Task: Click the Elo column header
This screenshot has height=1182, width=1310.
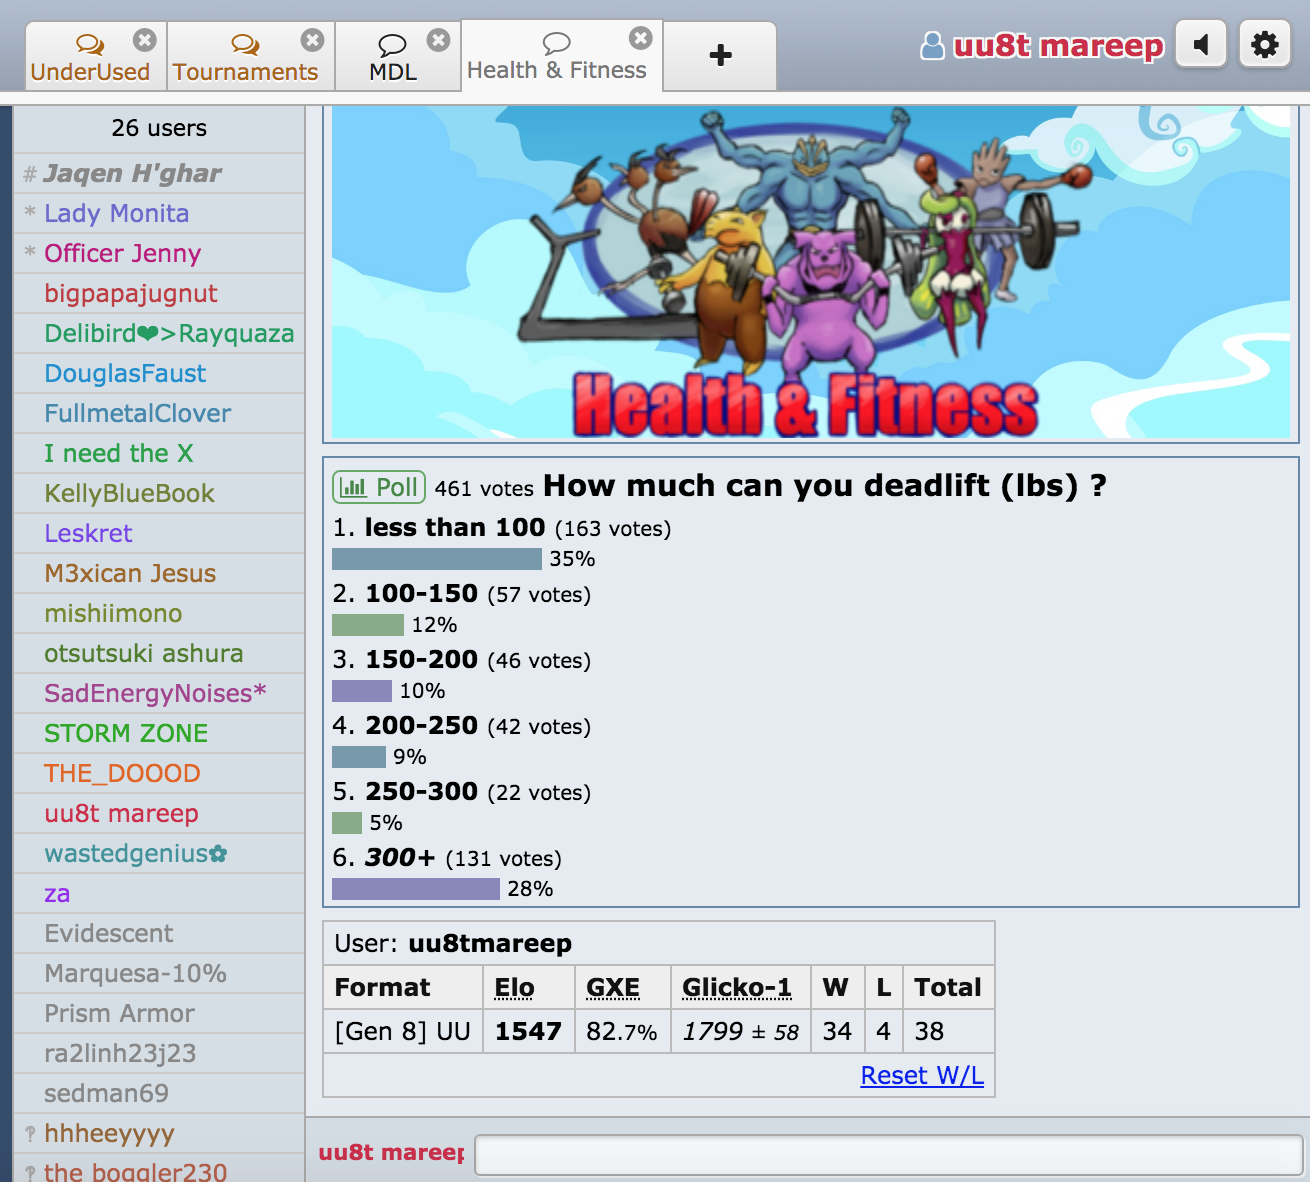Action: click(514, 987)
